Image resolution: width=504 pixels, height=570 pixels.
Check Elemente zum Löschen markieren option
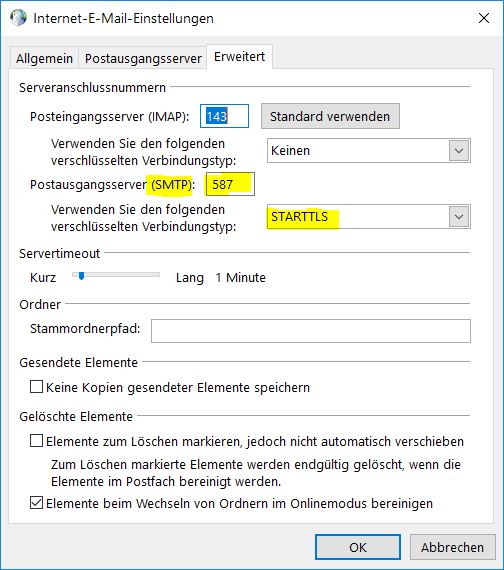36,441
